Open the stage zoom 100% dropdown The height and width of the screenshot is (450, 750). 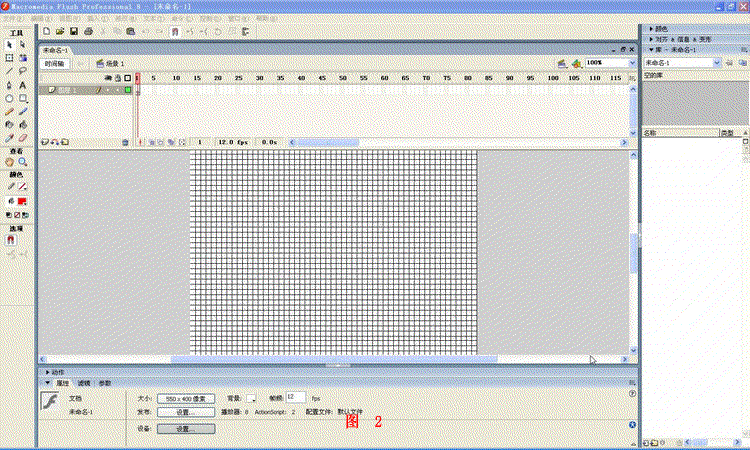(x=632, y=63)
